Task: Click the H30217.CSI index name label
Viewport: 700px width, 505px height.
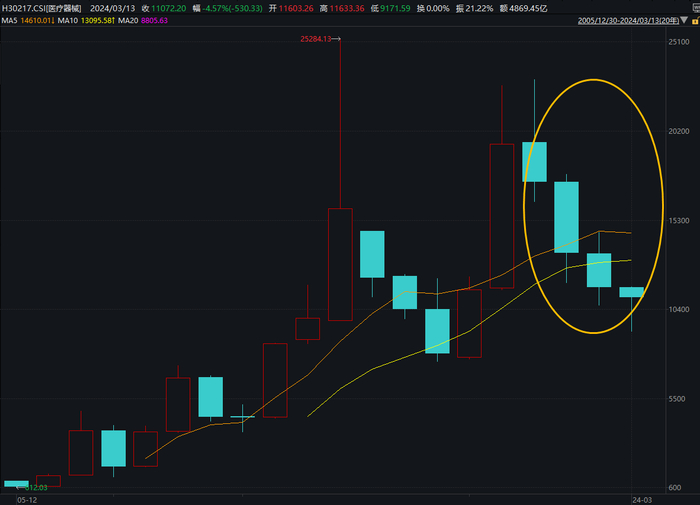Action: [42, 8]
